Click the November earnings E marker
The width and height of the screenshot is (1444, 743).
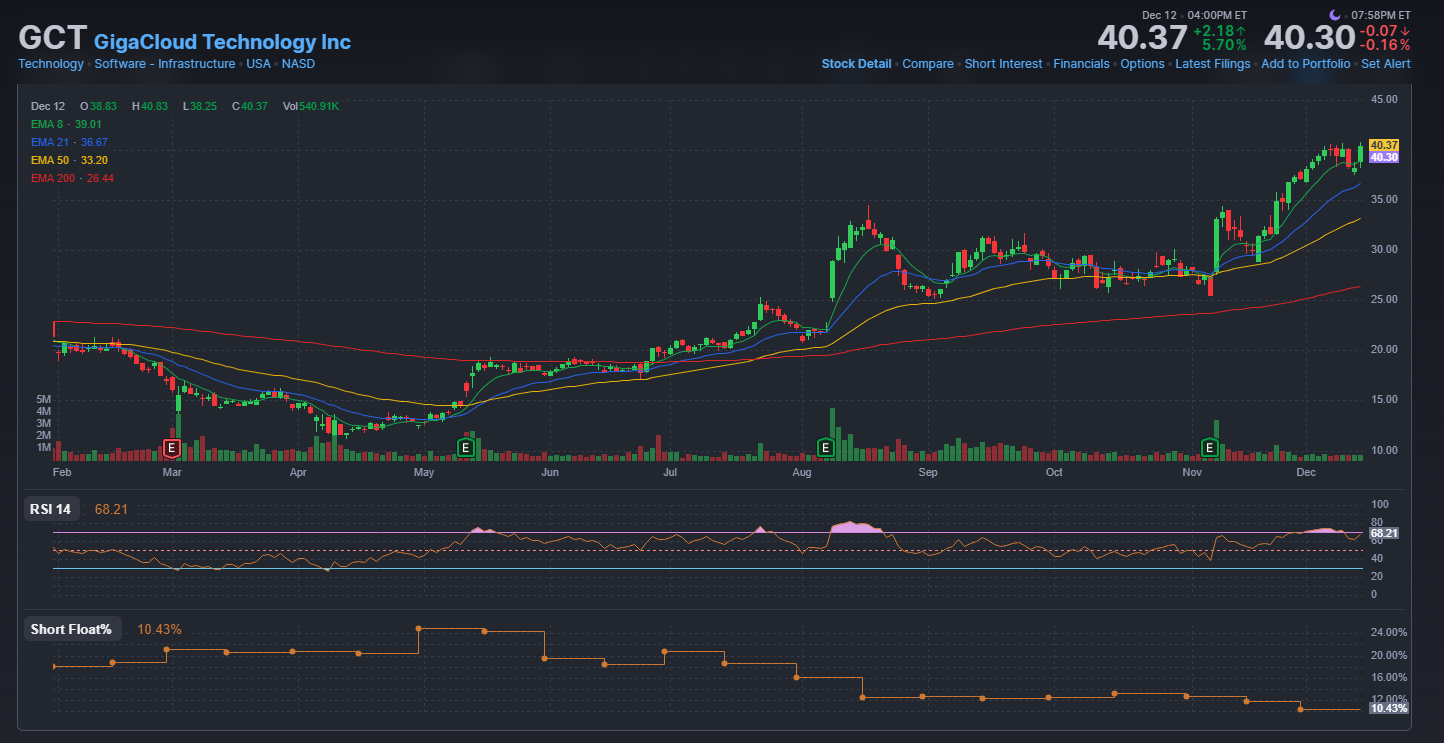1210,447
